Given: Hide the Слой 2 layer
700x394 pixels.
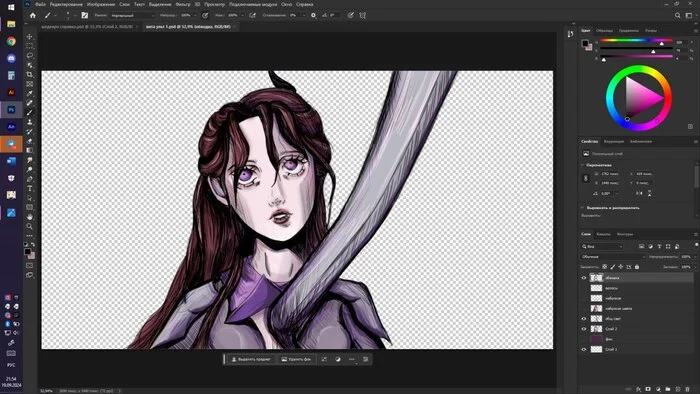Looking at the screenshot, I should tap(584, 329).
